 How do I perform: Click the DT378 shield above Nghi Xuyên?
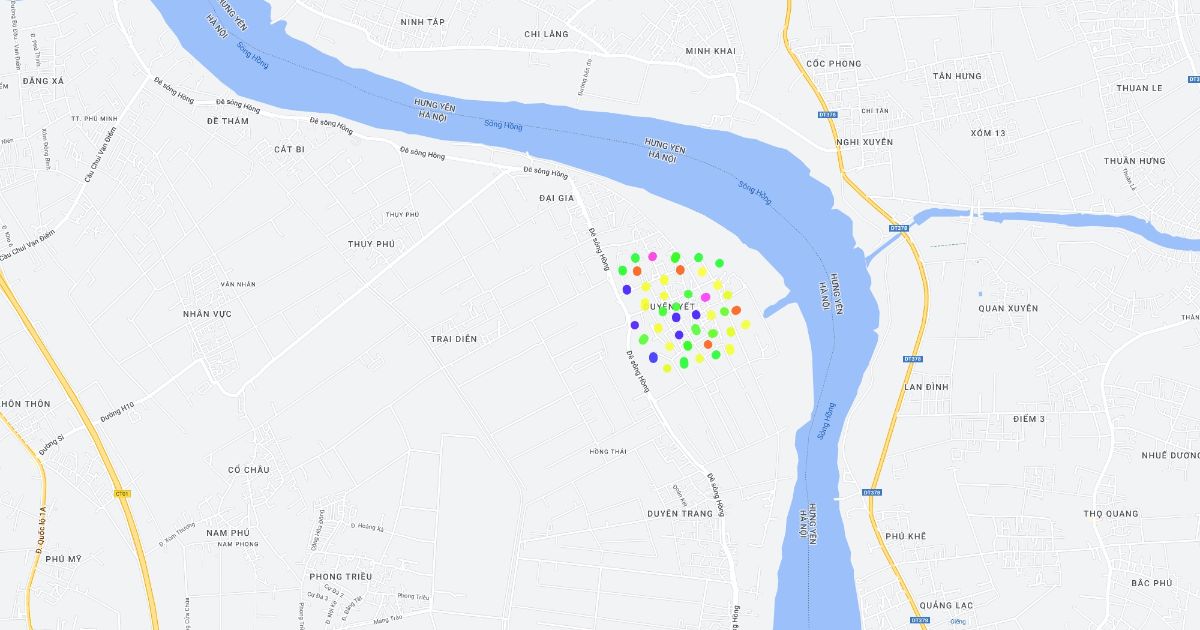click(827, 115)
